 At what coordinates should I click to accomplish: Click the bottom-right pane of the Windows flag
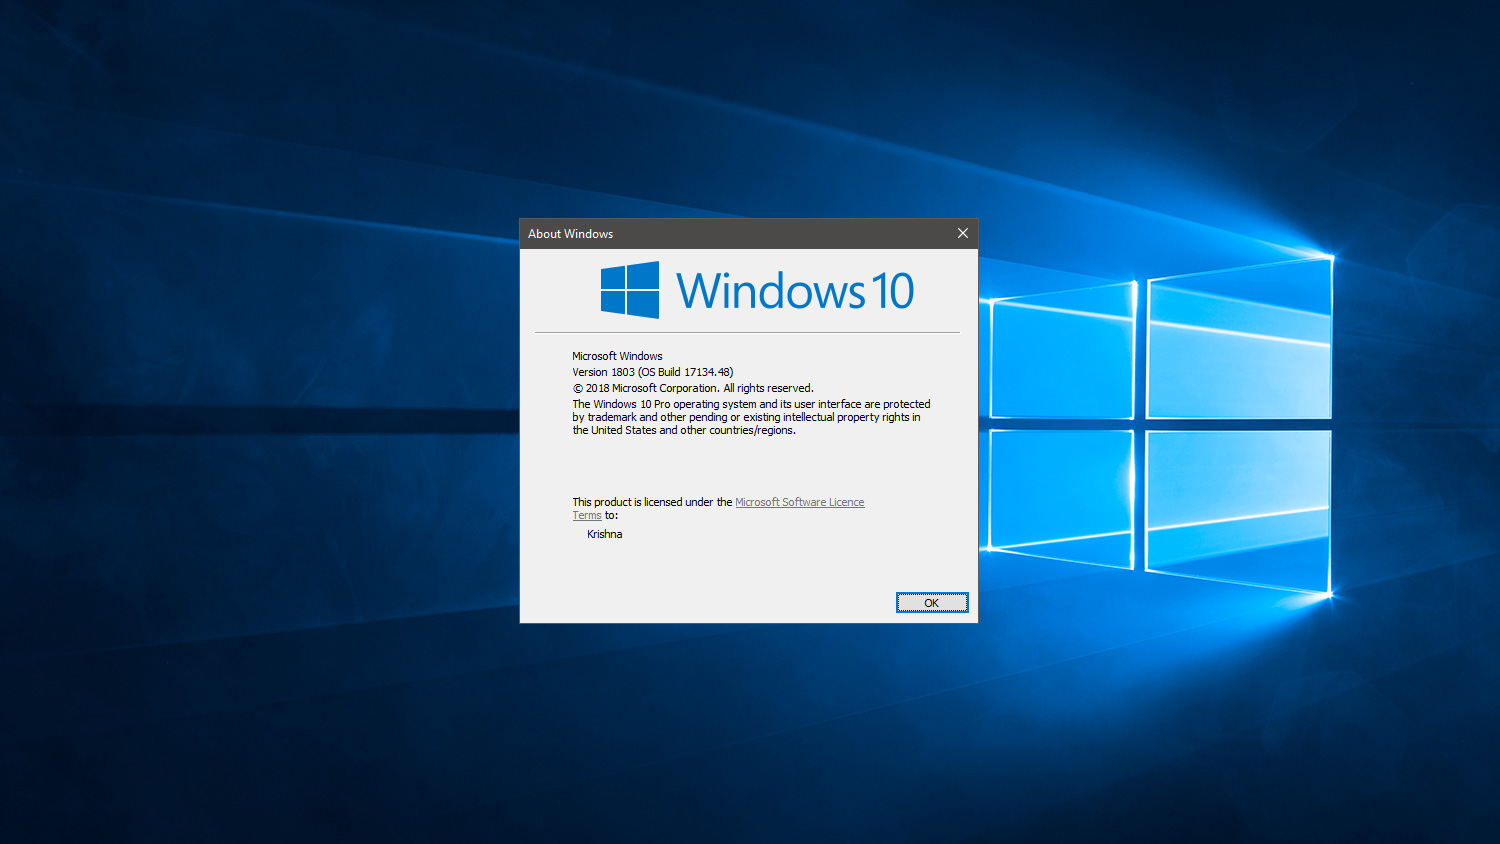pyautogui.click(x=644, y=303)
